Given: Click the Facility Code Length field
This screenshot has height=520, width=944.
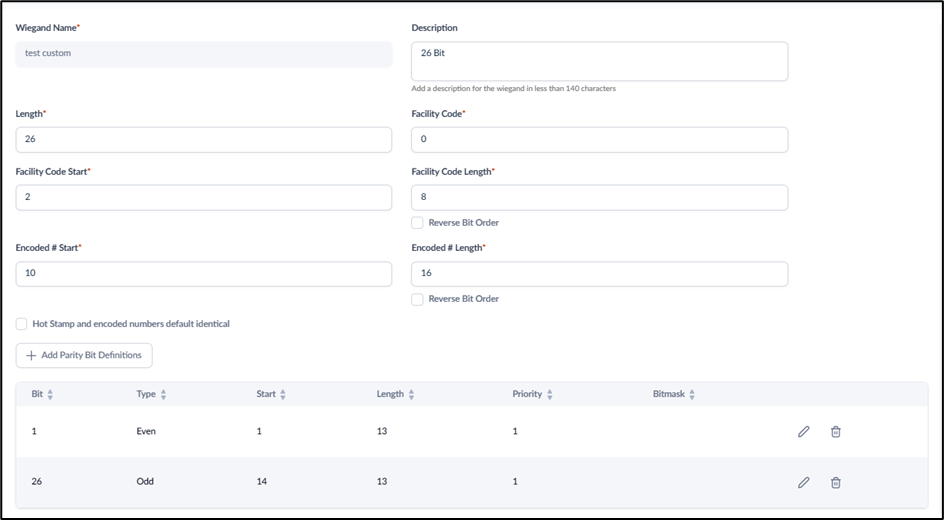Looking at the screenshot, I should coord(599,197).
